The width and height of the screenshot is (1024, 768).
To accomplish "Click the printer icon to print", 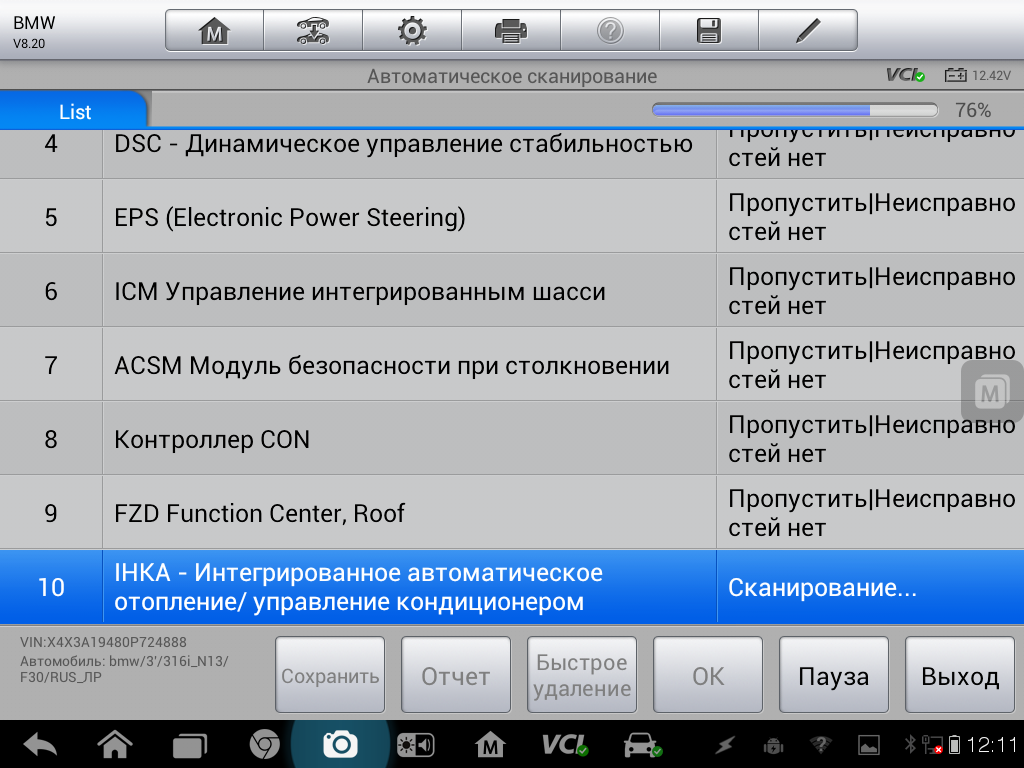I will click(510, 31).
